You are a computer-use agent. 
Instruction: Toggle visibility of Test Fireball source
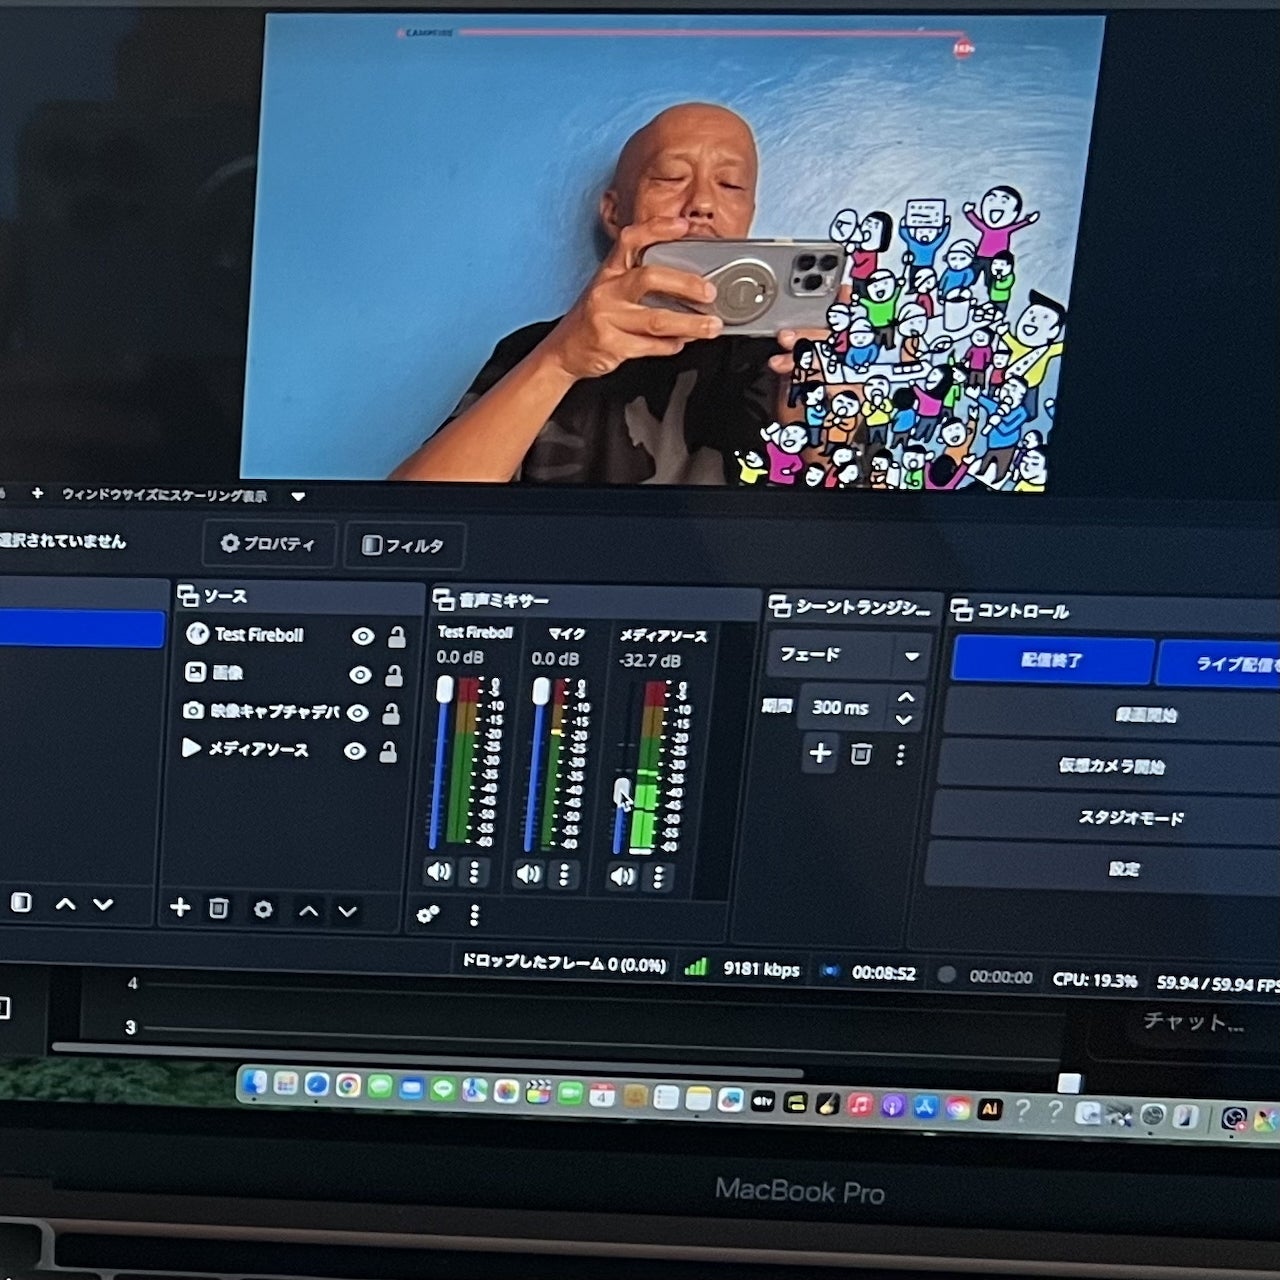pos(363,636)
